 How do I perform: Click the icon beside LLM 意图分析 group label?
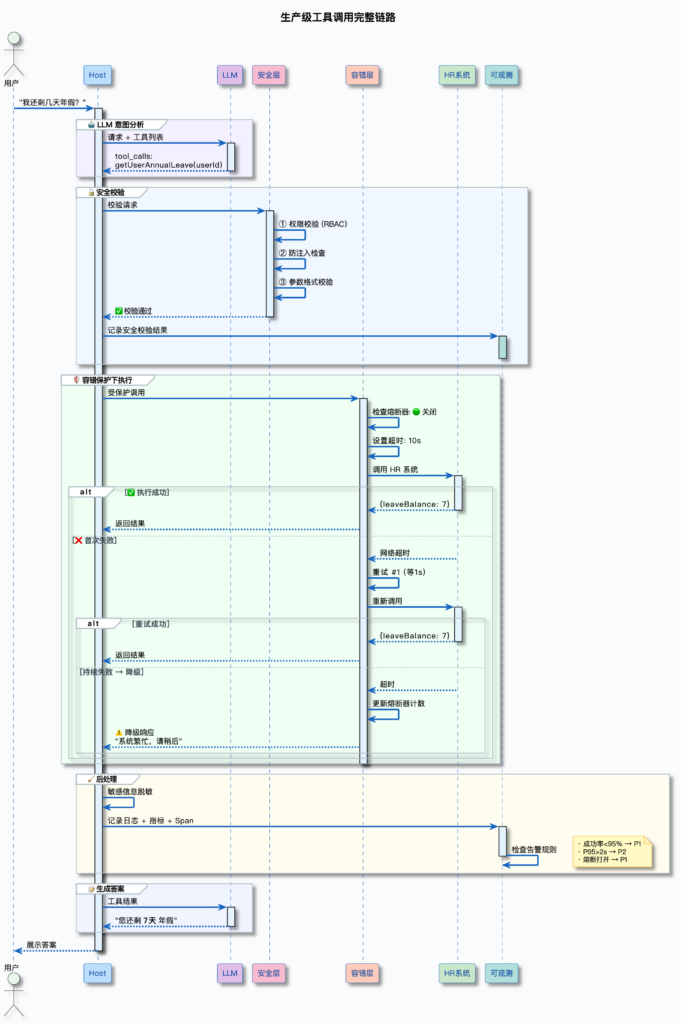click(x=91, y=124)
